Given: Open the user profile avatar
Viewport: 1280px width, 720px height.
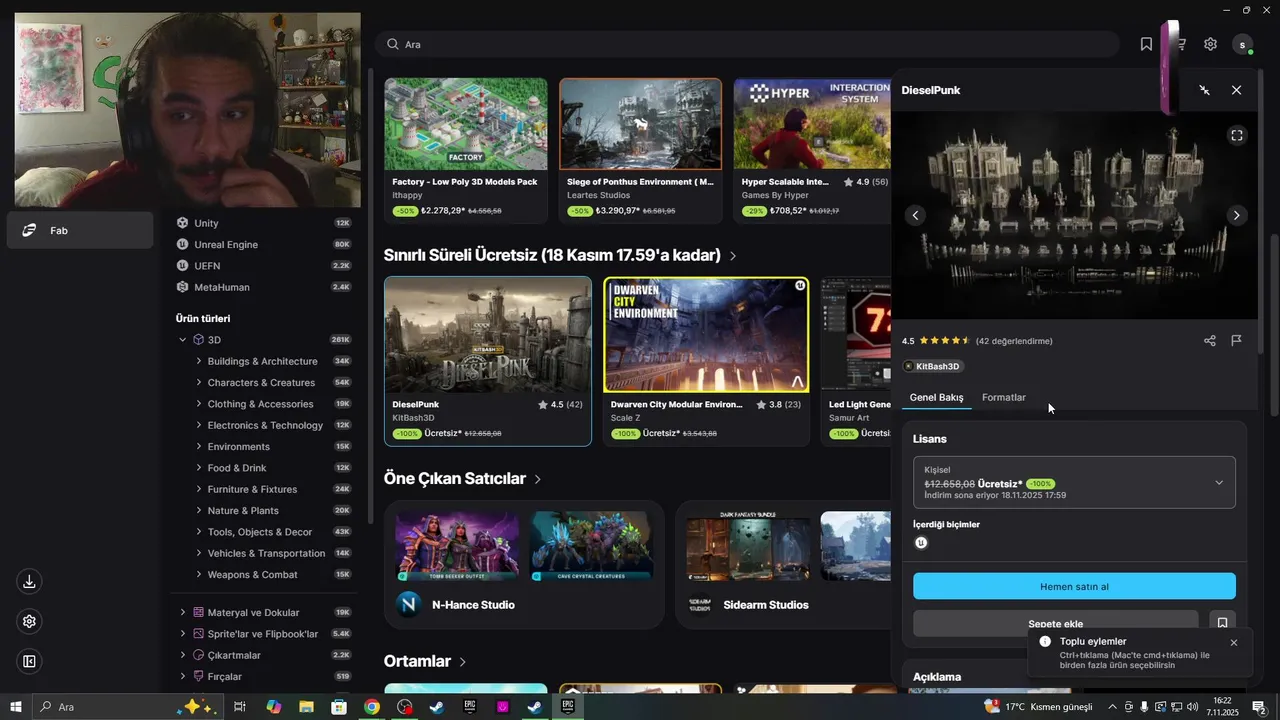Looking at the screenshot, I should tap(1243, 44).
